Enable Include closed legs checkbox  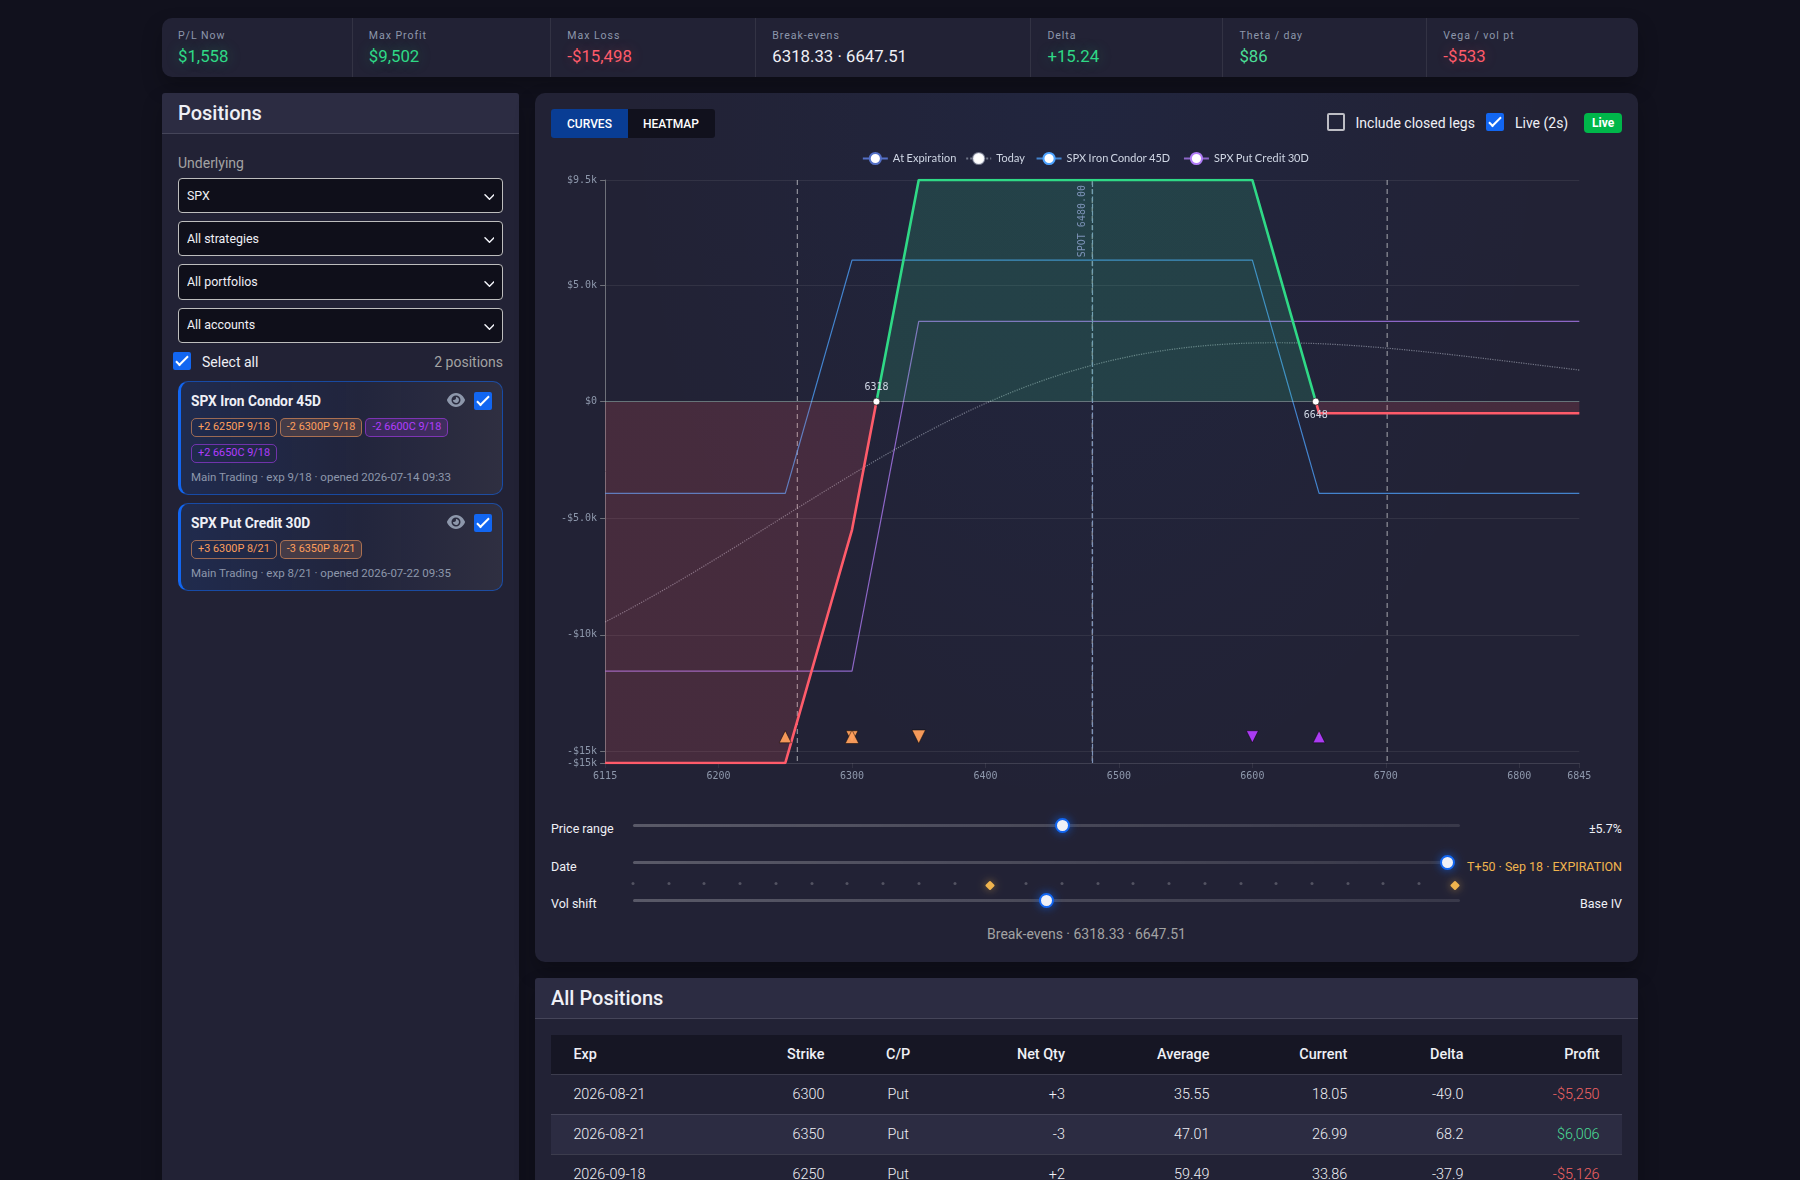coord(1336,122)
